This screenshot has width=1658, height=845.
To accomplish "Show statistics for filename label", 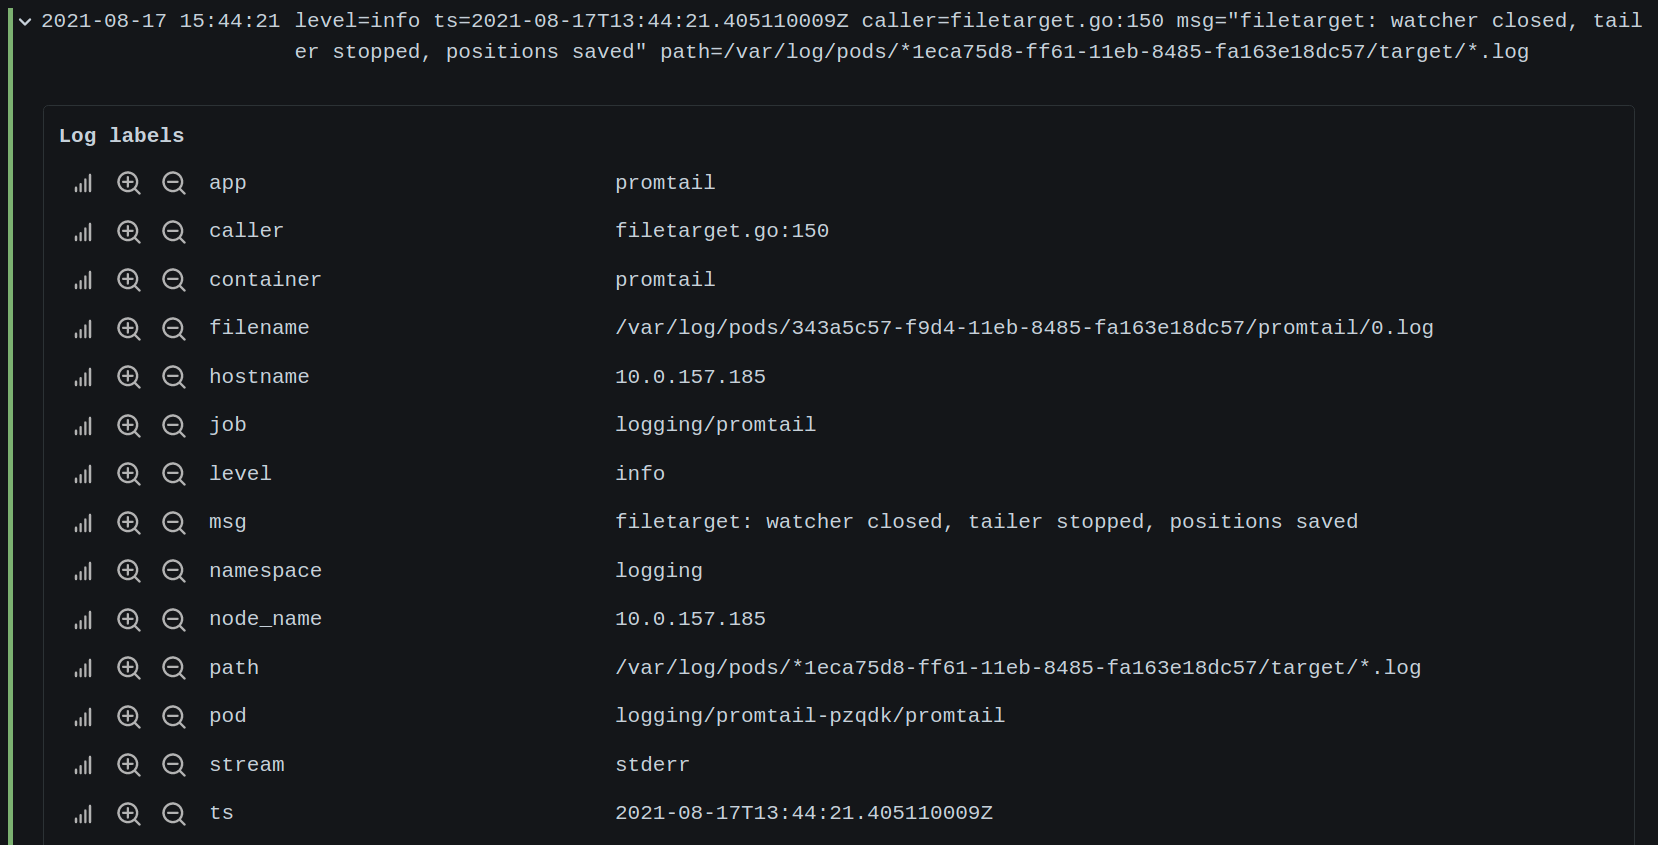I will pyautogui.click(x=83, y=329).
